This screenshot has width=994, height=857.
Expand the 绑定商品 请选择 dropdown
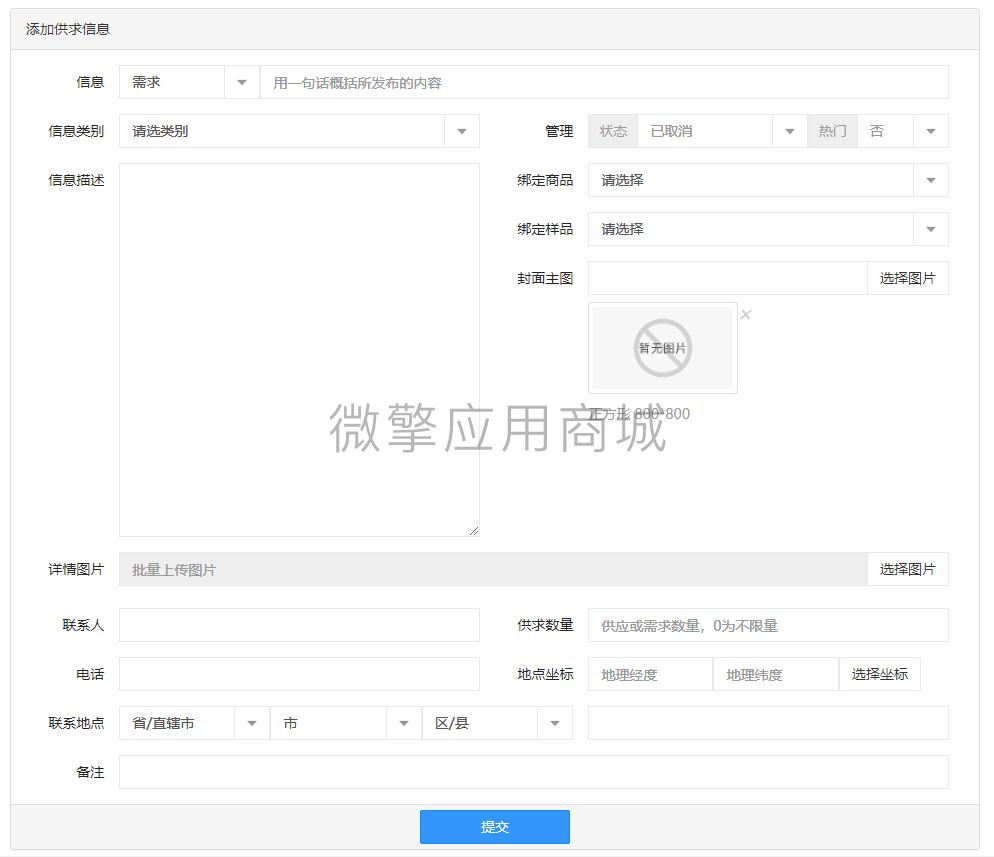pyautogui.click(x=768, y=180)
